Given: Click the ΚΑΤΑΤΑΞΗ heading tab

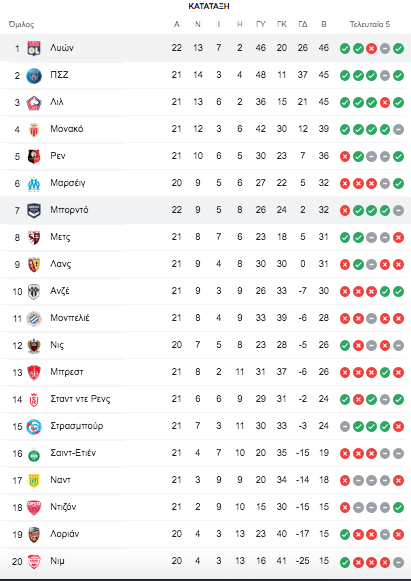Looking at the screenshot, I should point(209,6).
